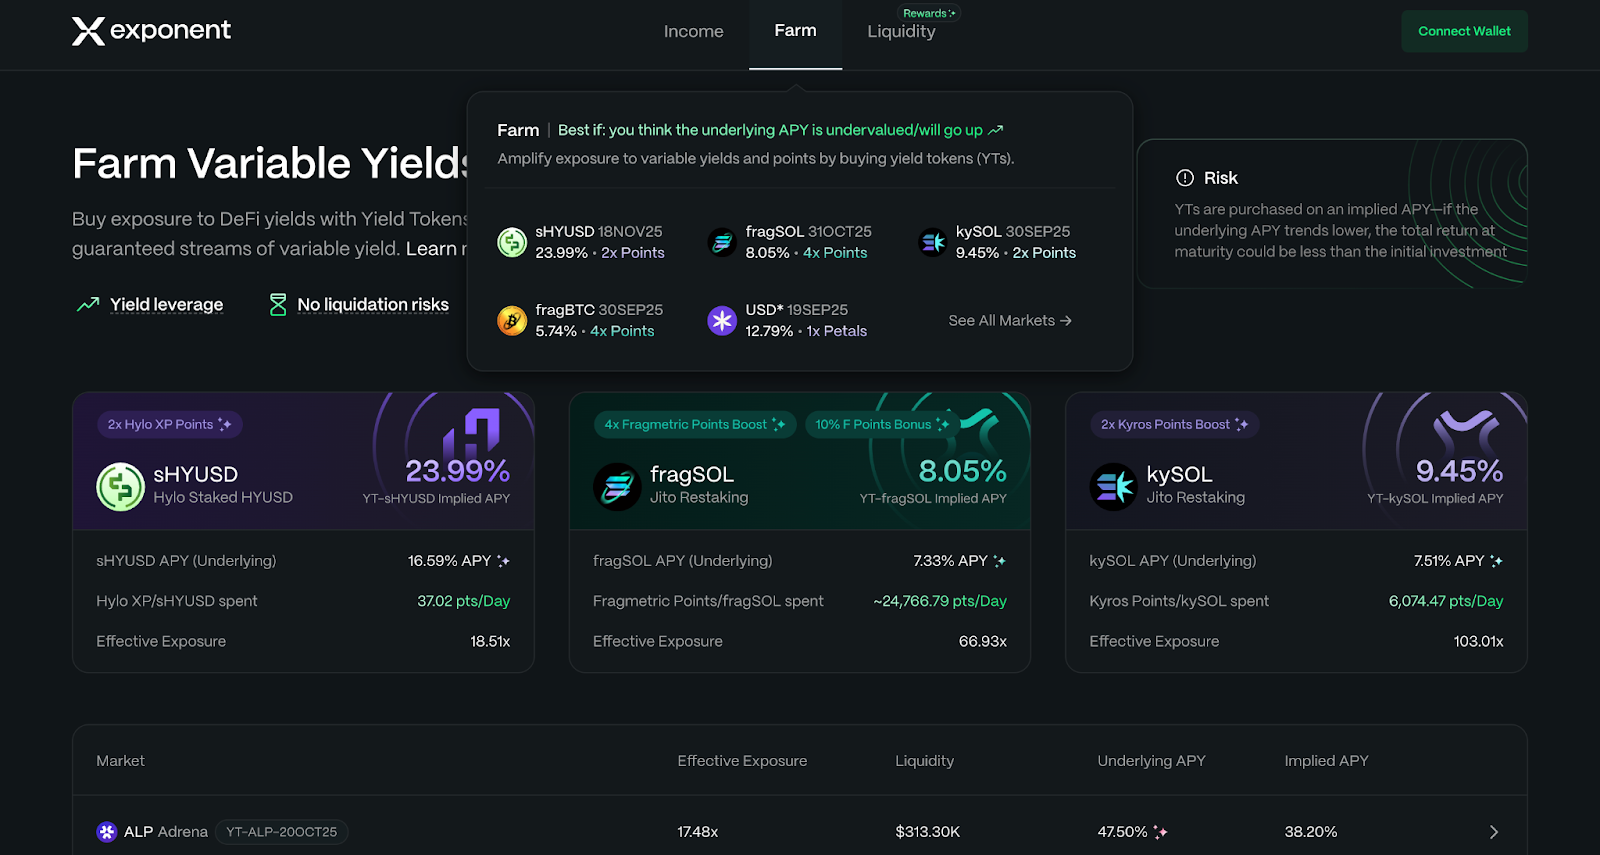Screen dimensions: 1600x855
Task: Click the 2x Hylo XP Points badge
Action: point(169,424)
